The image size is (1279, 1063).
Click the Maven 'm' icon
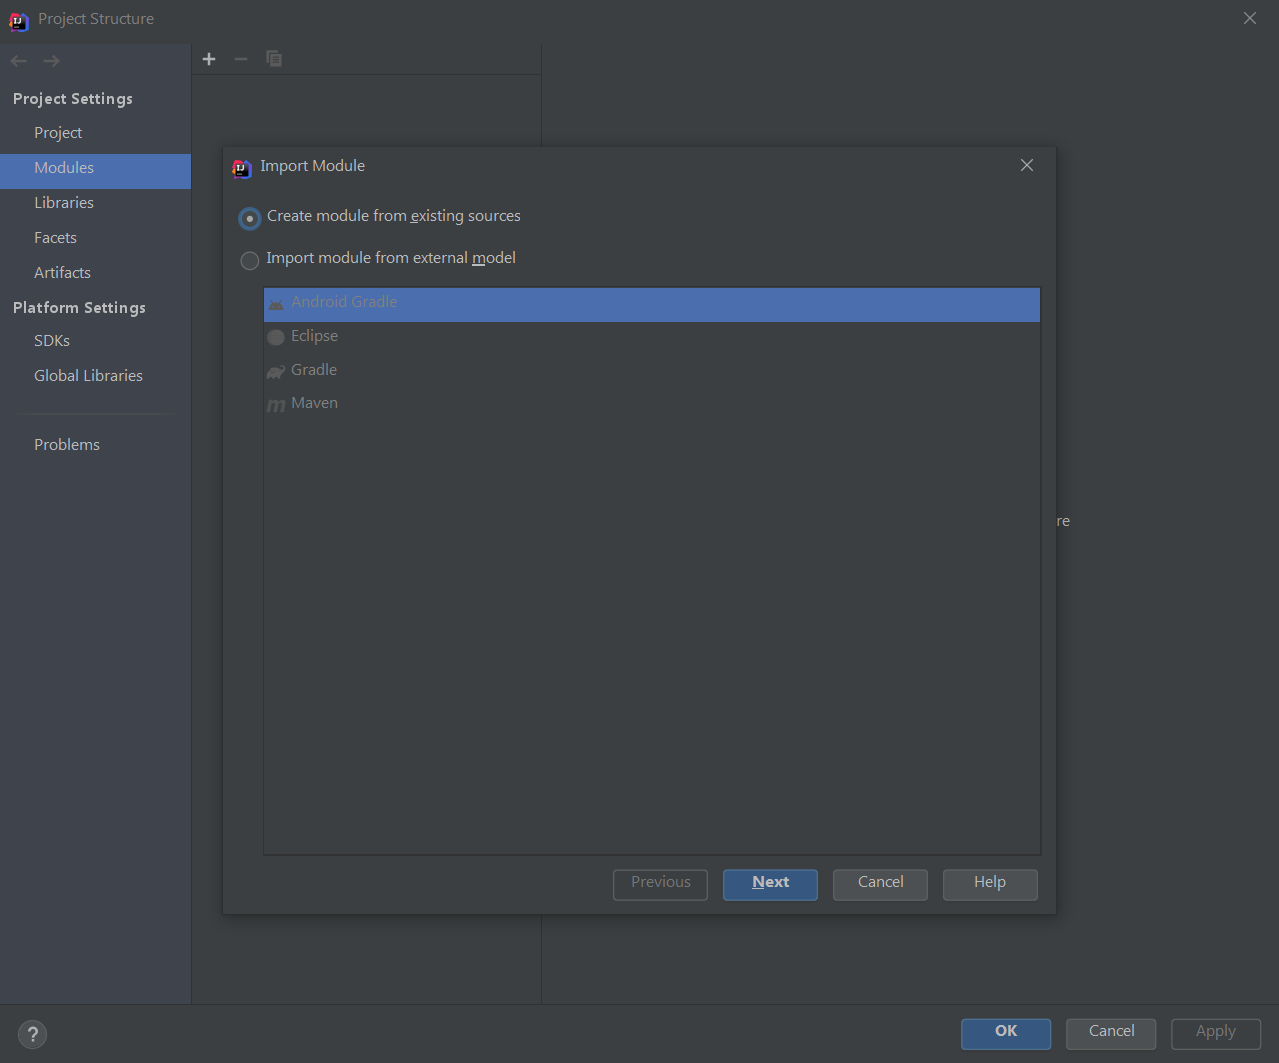pyautogui.click(x=276, y=405)
